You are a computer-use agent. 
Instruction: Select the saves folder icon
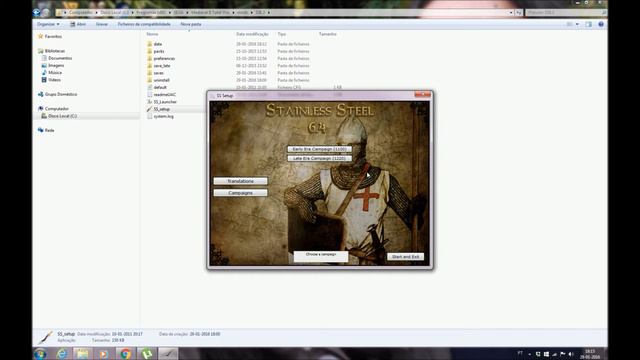149,73
